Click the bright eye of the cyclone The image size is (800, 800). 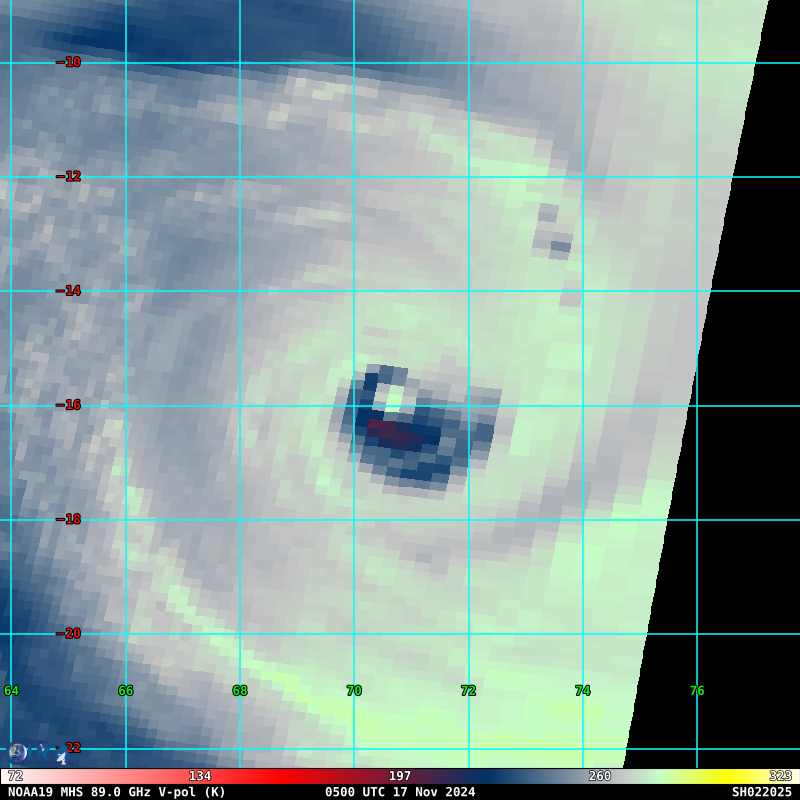tap(393, 397)
